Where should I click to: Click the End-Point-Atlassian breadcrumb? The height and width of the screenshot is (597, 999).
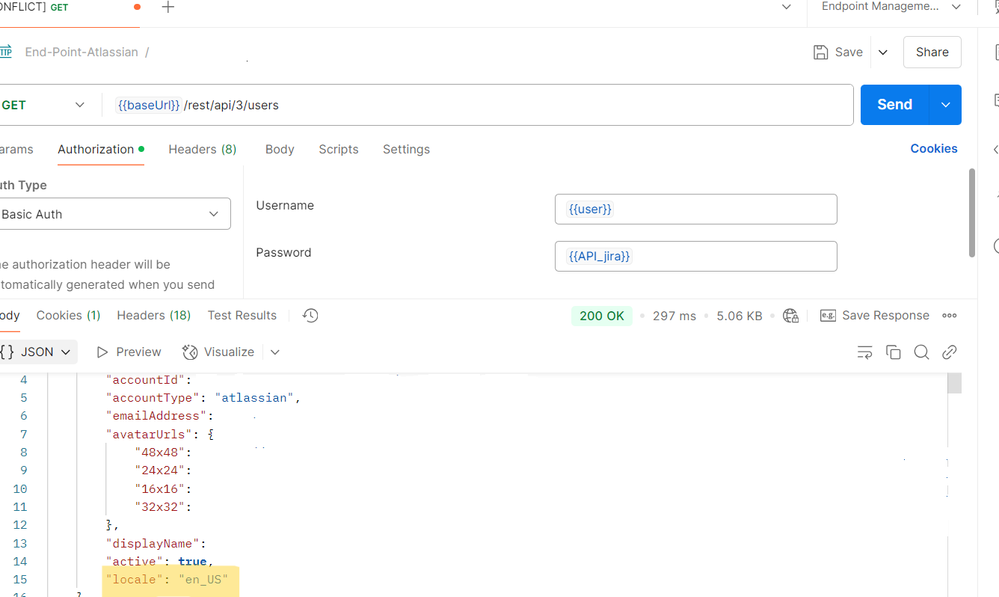(x=82, y=52)
